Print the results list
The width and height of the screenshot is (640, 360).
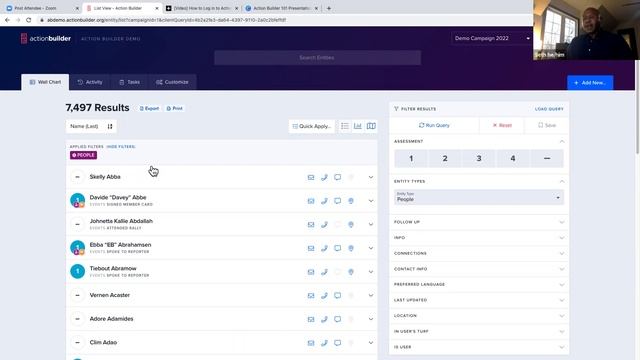175,109
